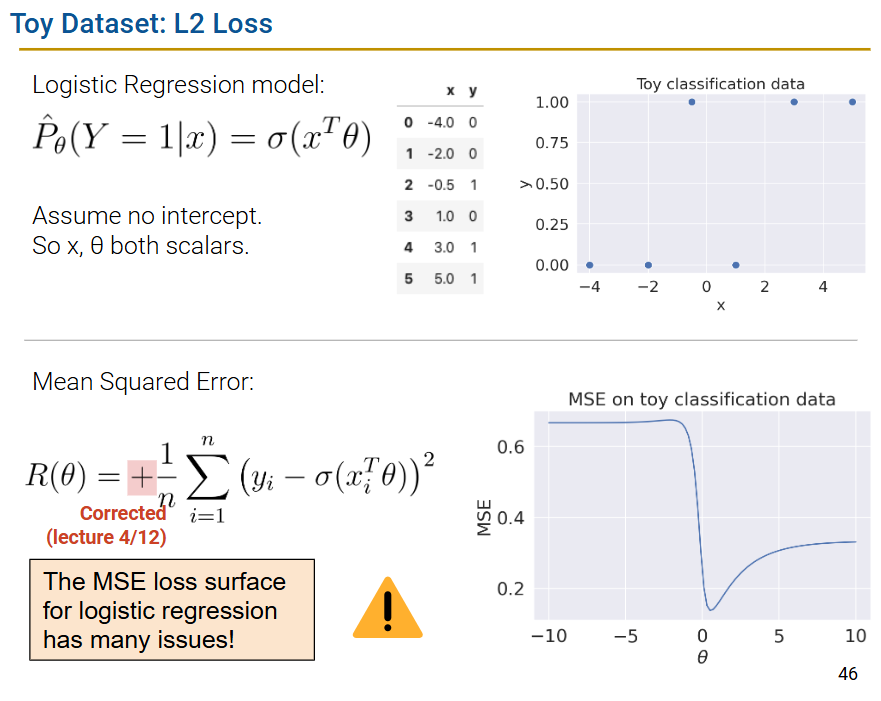Click the "Logistic Regression model:" heading
The width and height of the screenshot is (881, 701).
point(178,86)
